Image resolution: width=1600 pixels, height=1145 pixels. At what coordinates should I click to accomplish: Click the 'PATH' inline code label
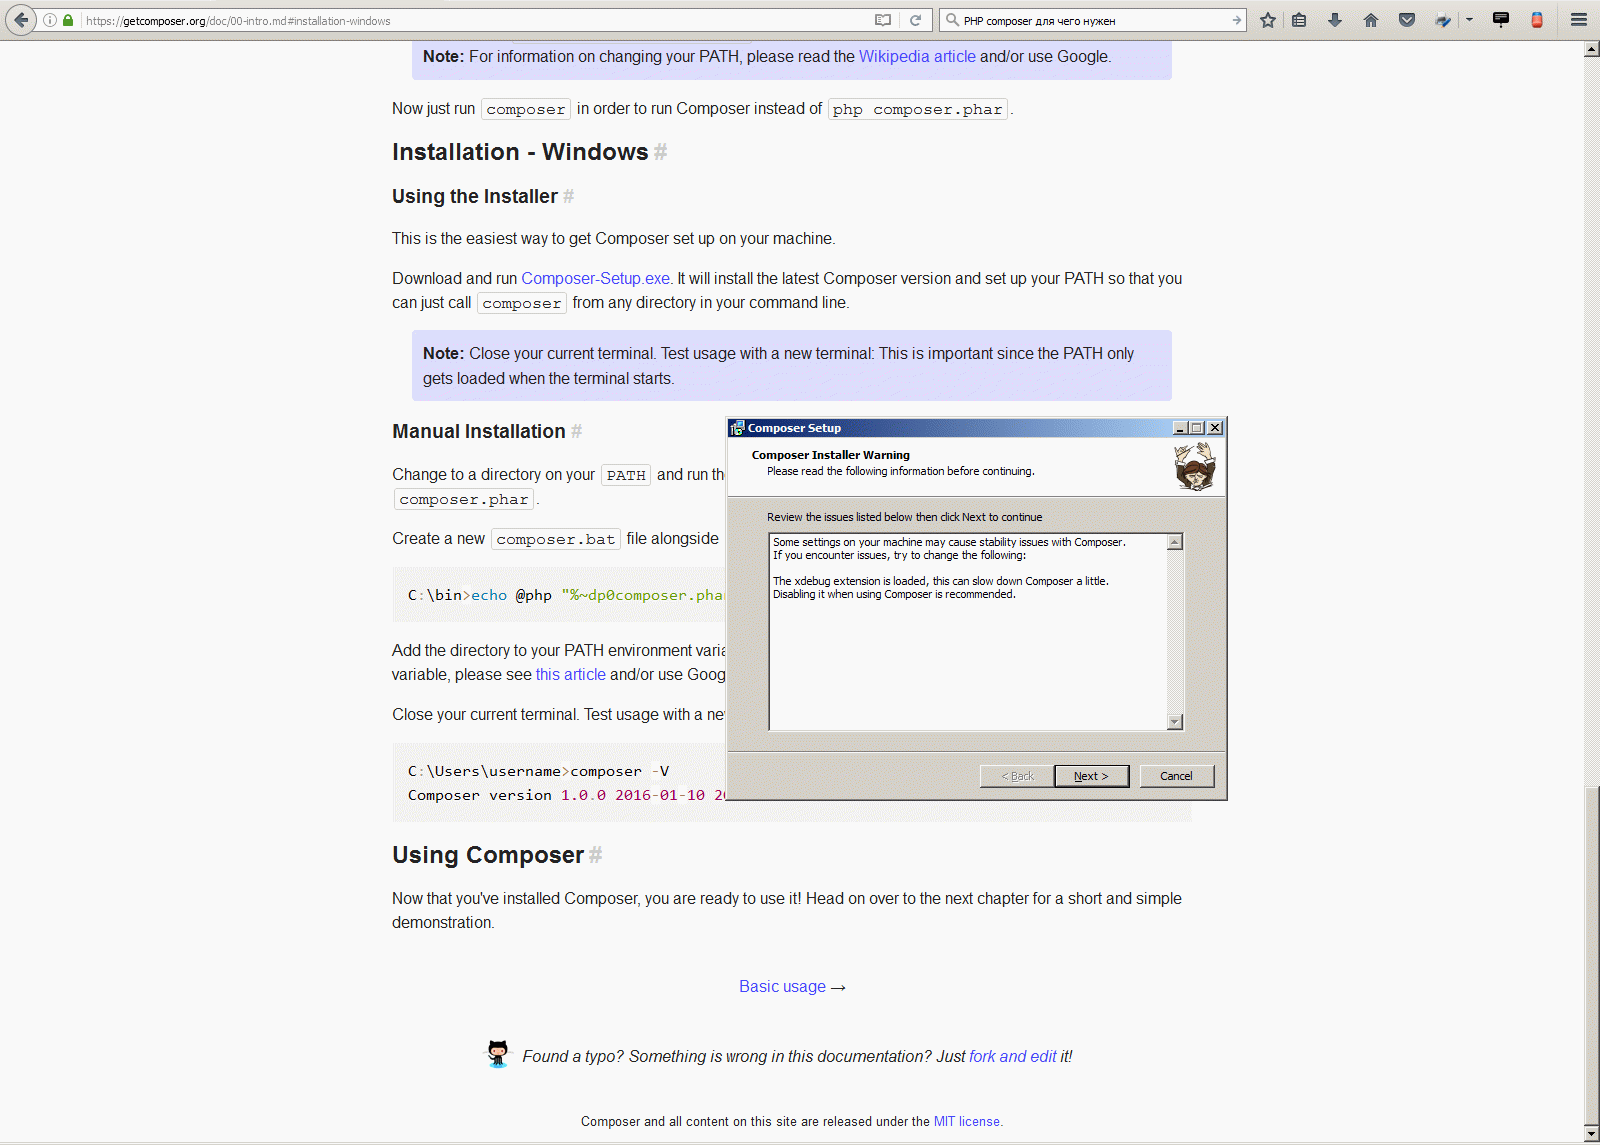pyautogui.click(x=626, y=476)
